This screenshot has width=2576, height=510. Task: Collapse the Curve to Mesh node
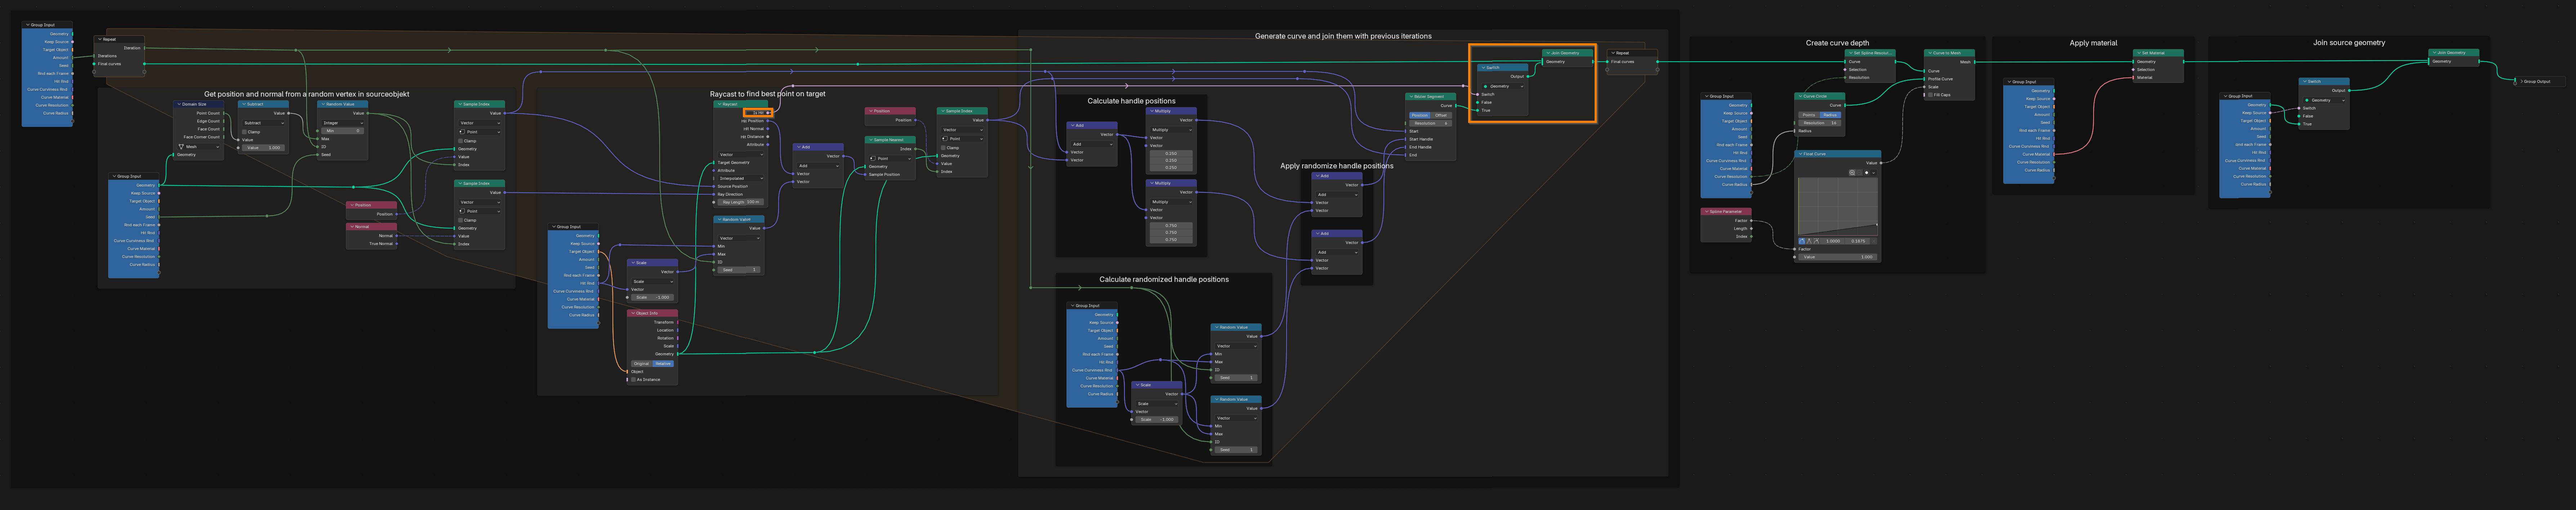[1930, 53]
